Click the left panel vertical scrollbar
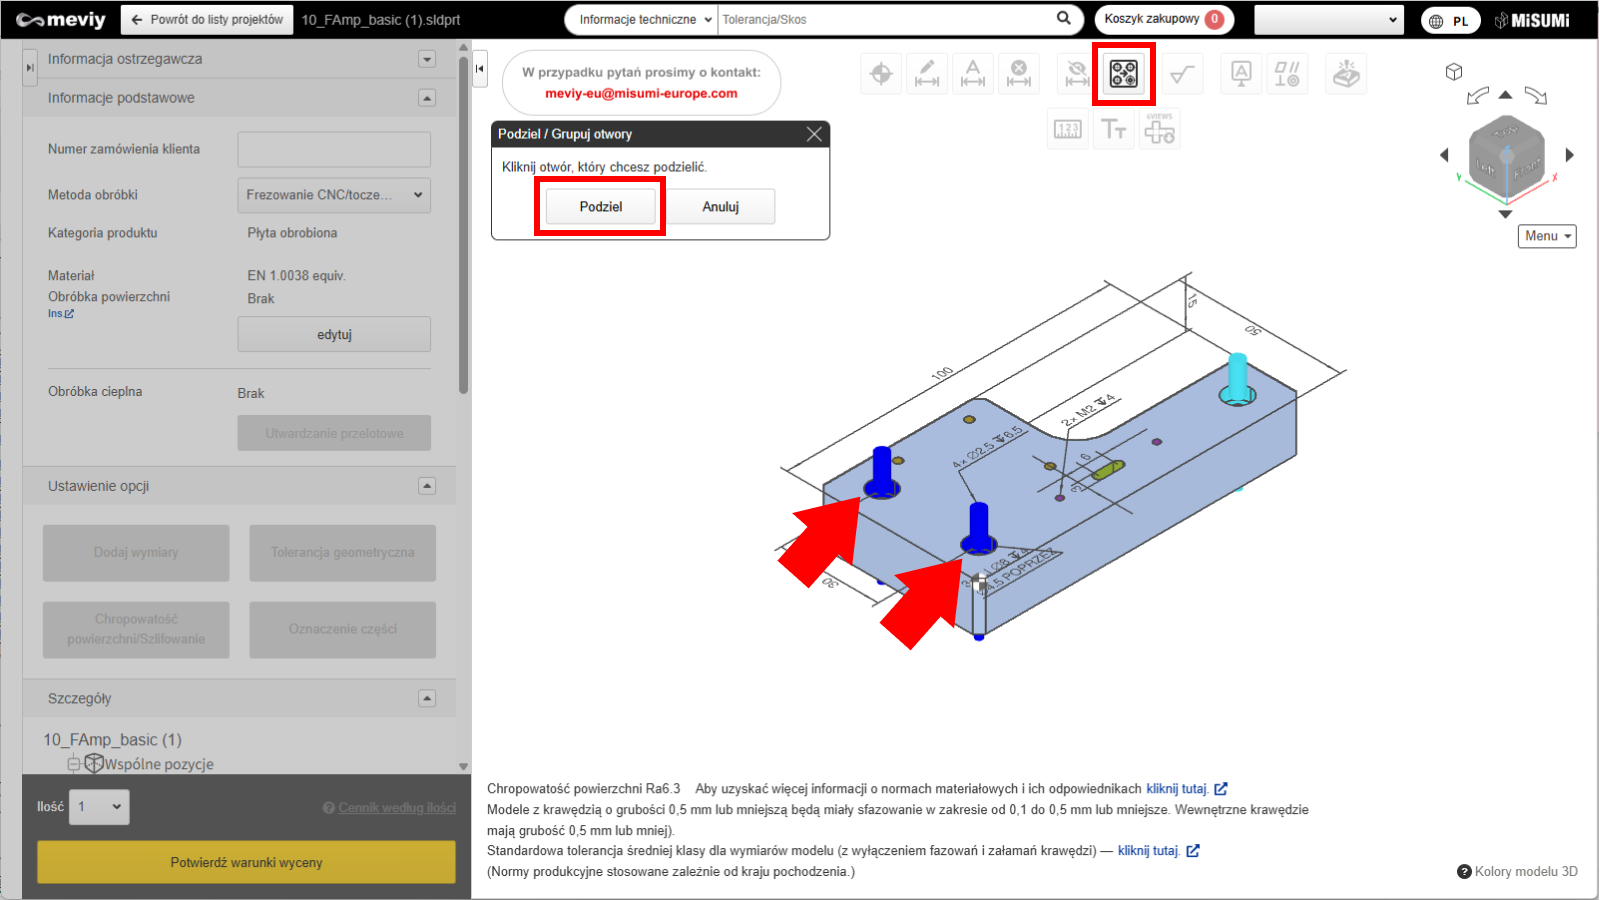The image size is (1600, 900). pos(463,220)
